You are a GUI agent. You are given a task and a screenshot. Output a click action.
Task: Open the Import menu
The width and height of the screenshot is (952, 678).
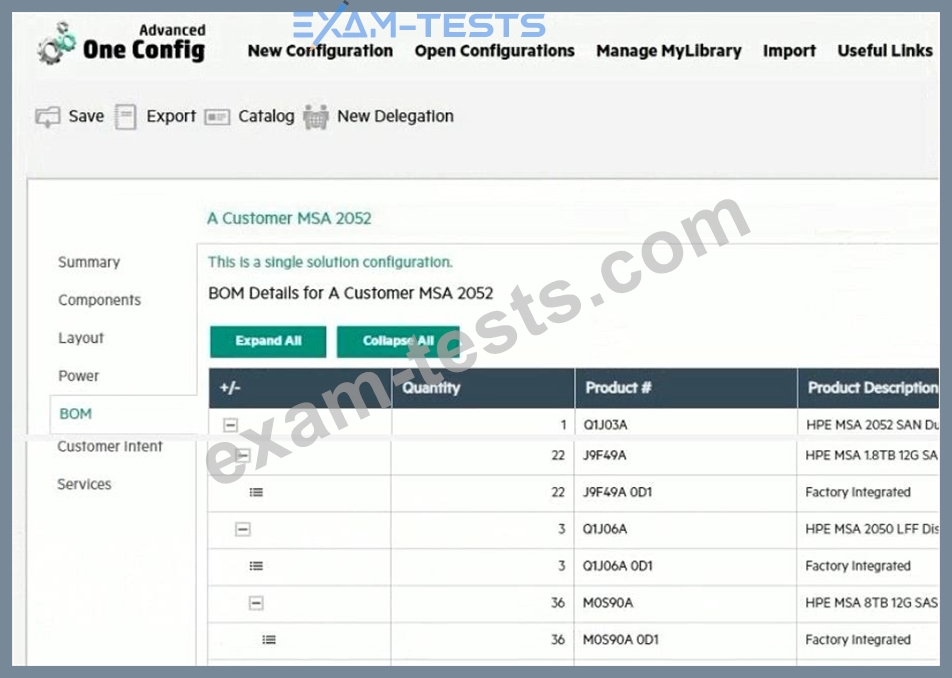(x=789, y=51)
